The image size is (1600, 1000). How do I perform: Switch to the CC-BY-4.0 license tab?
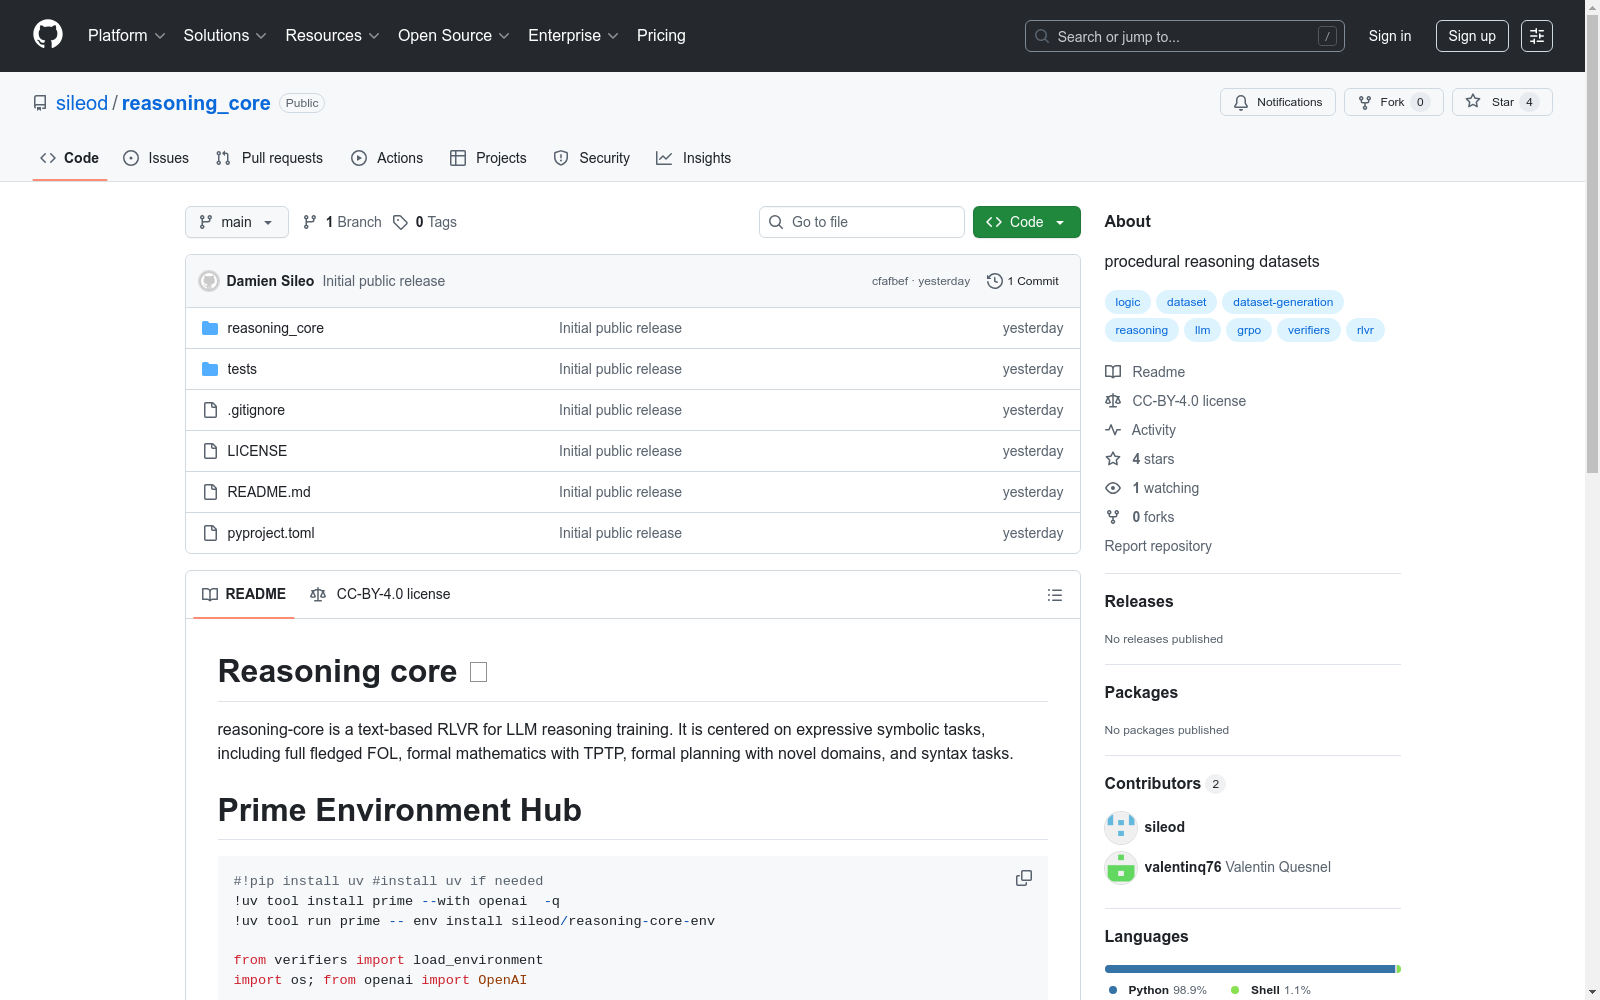click(x=380, y=595)
